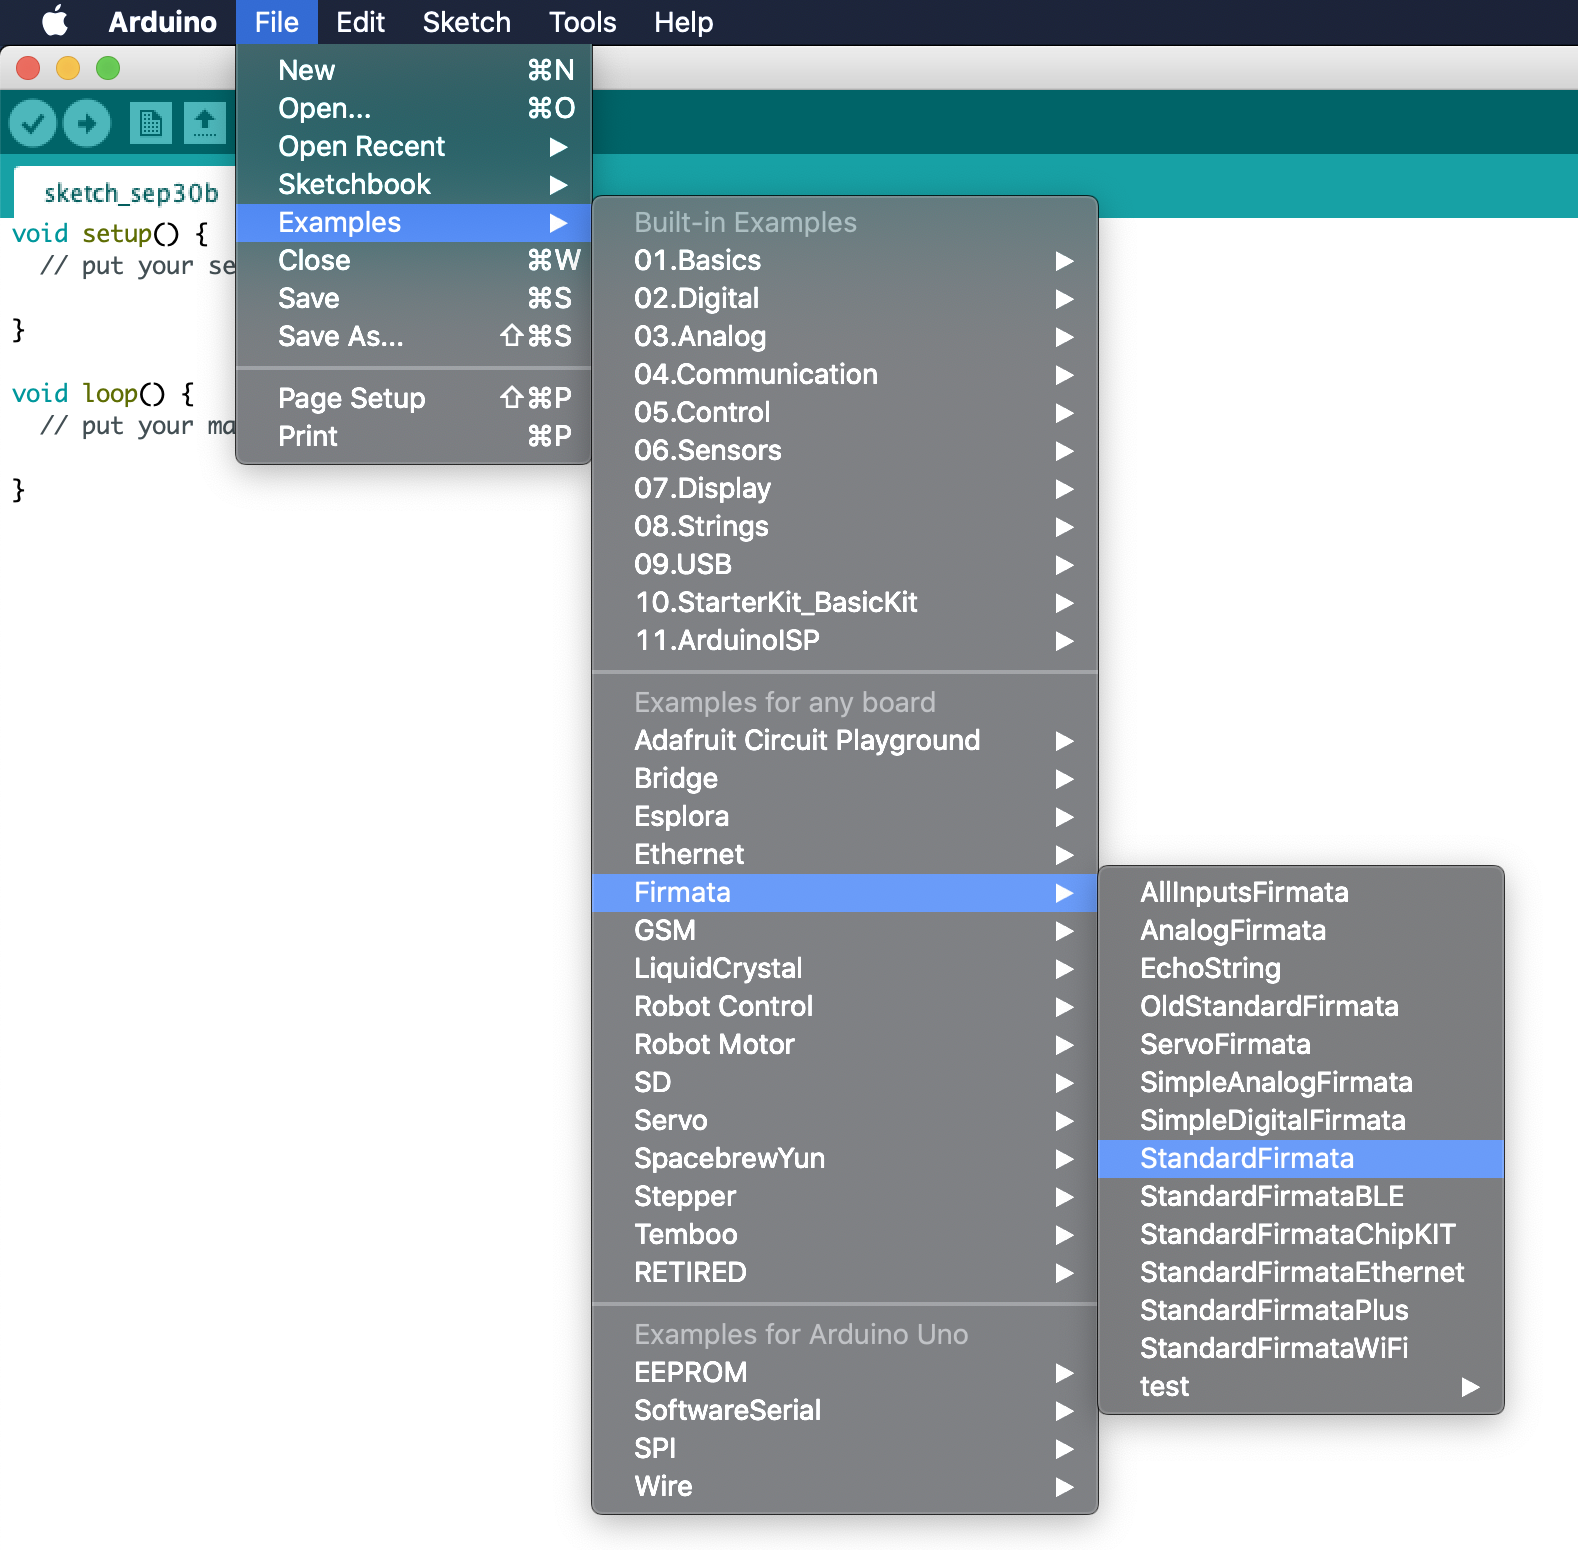
Task: Open the SpacebrewYun examples submenu
Action: (x=845, y=1158)
